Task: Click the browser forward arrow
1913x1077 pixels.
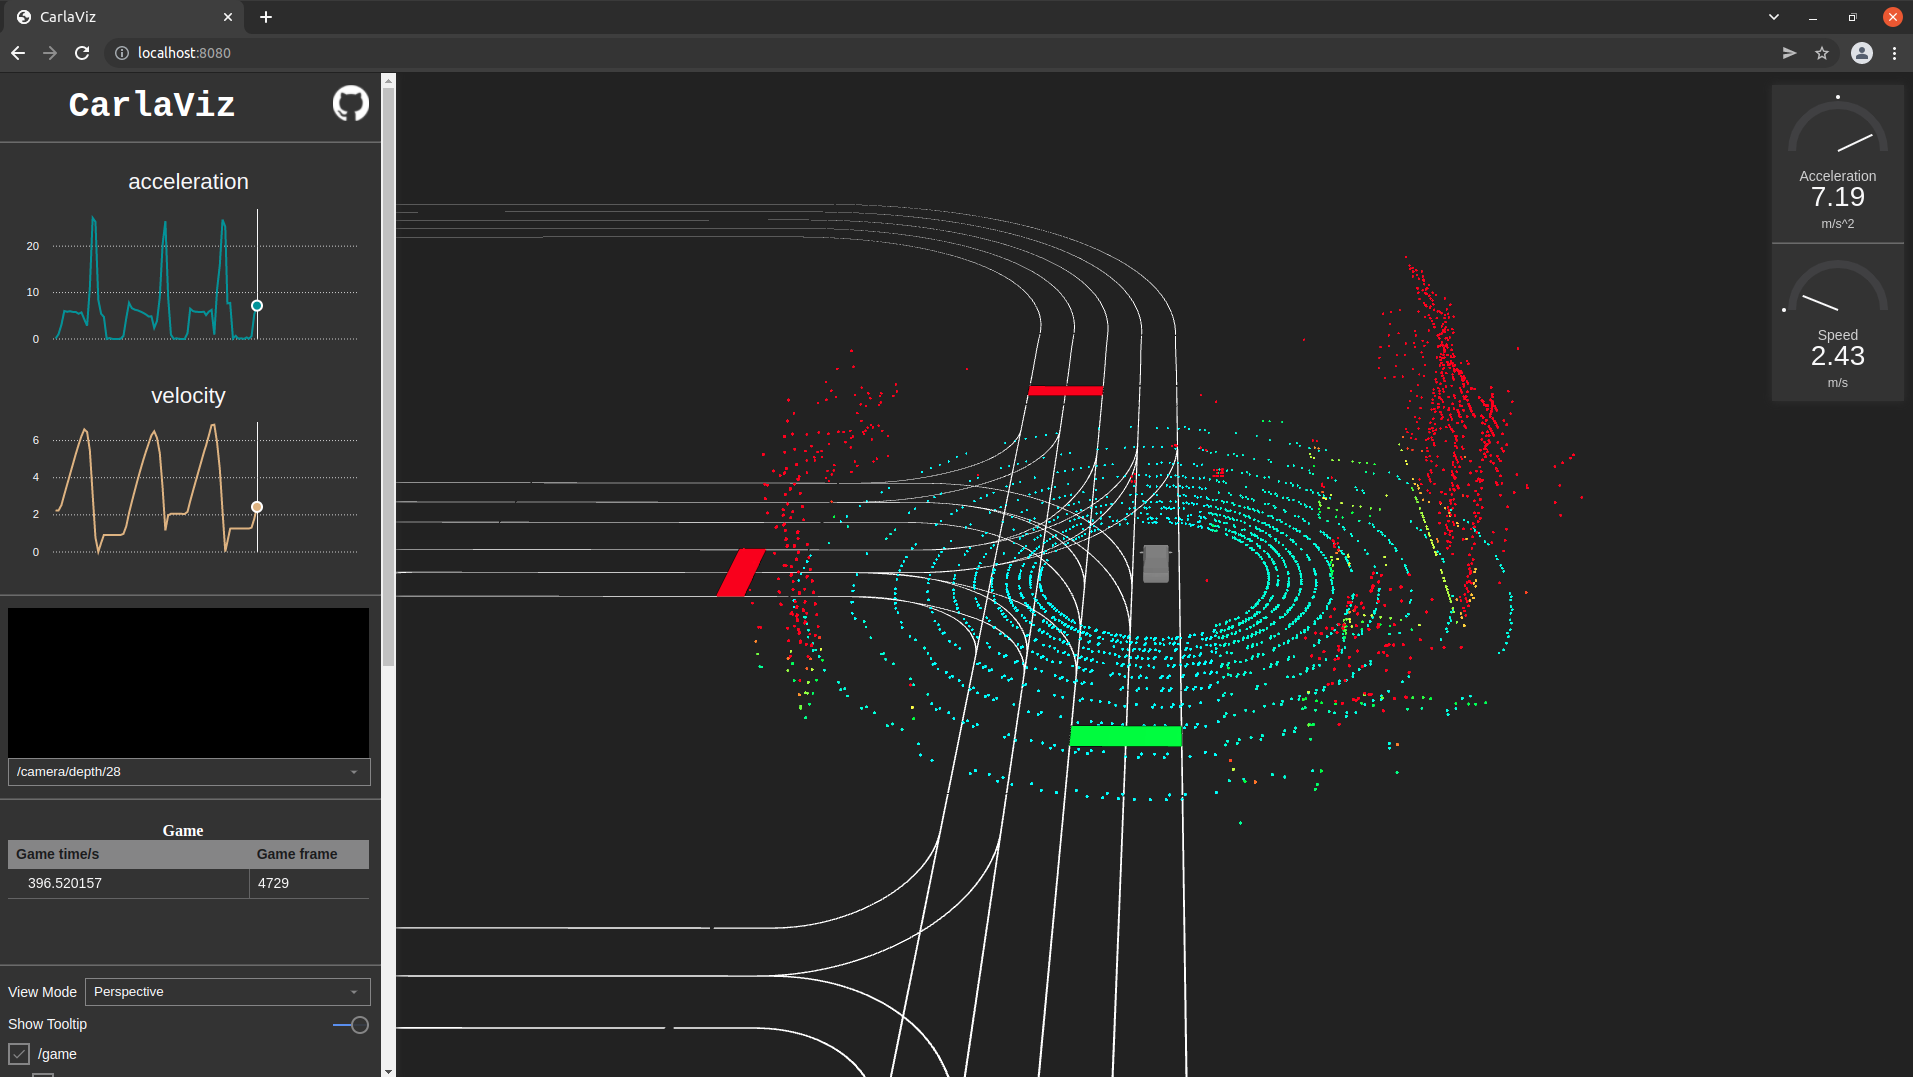Action: 50,53
